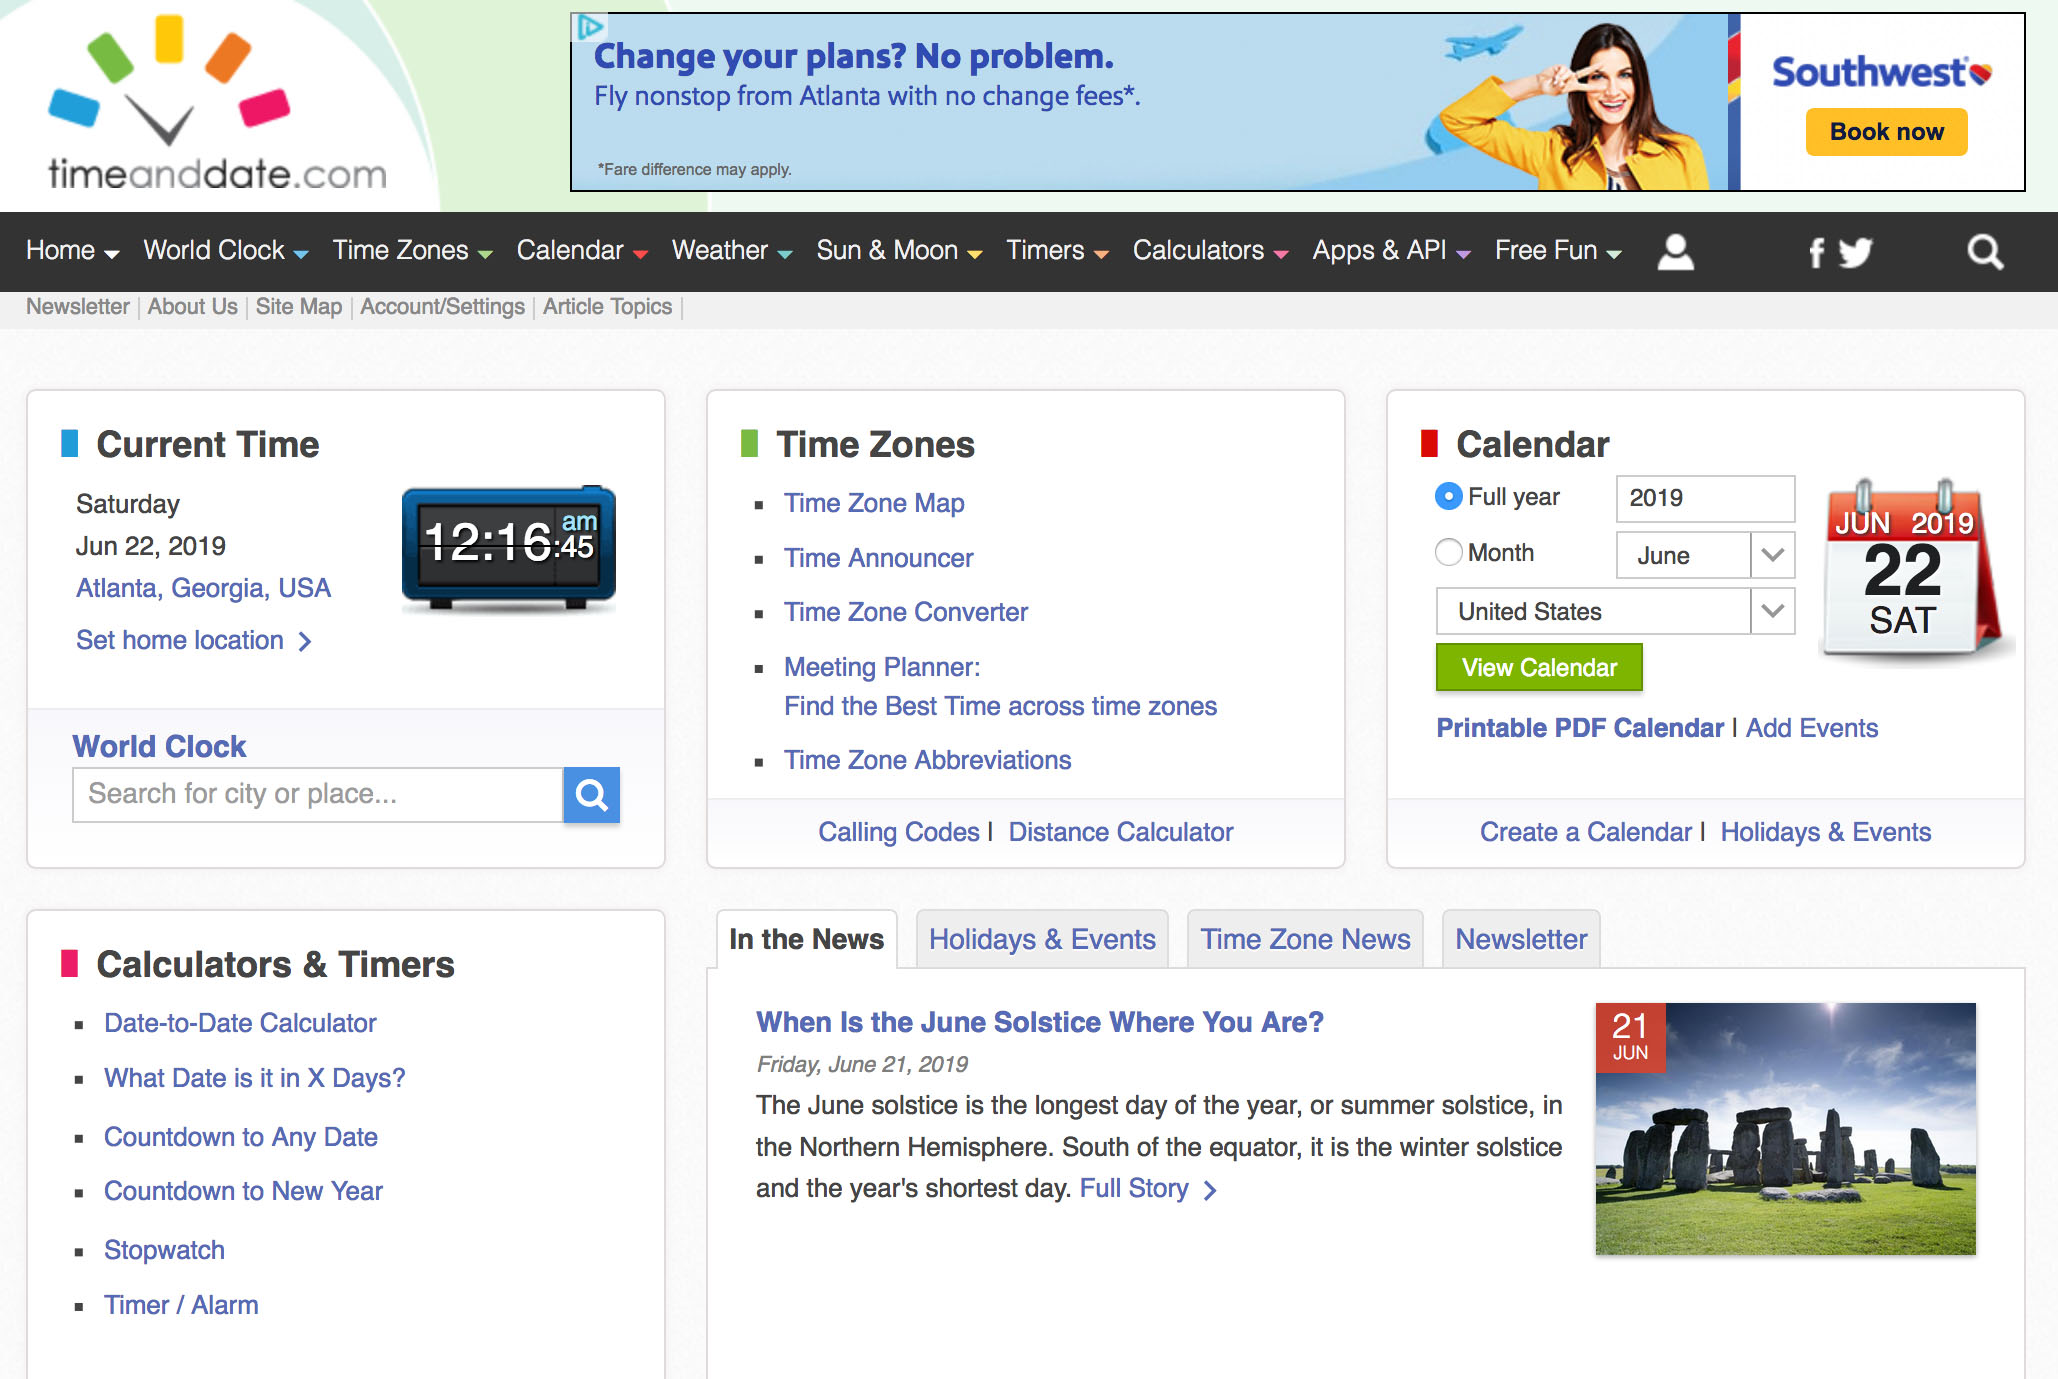
Task: Click Set home location link
Action: 180,640
